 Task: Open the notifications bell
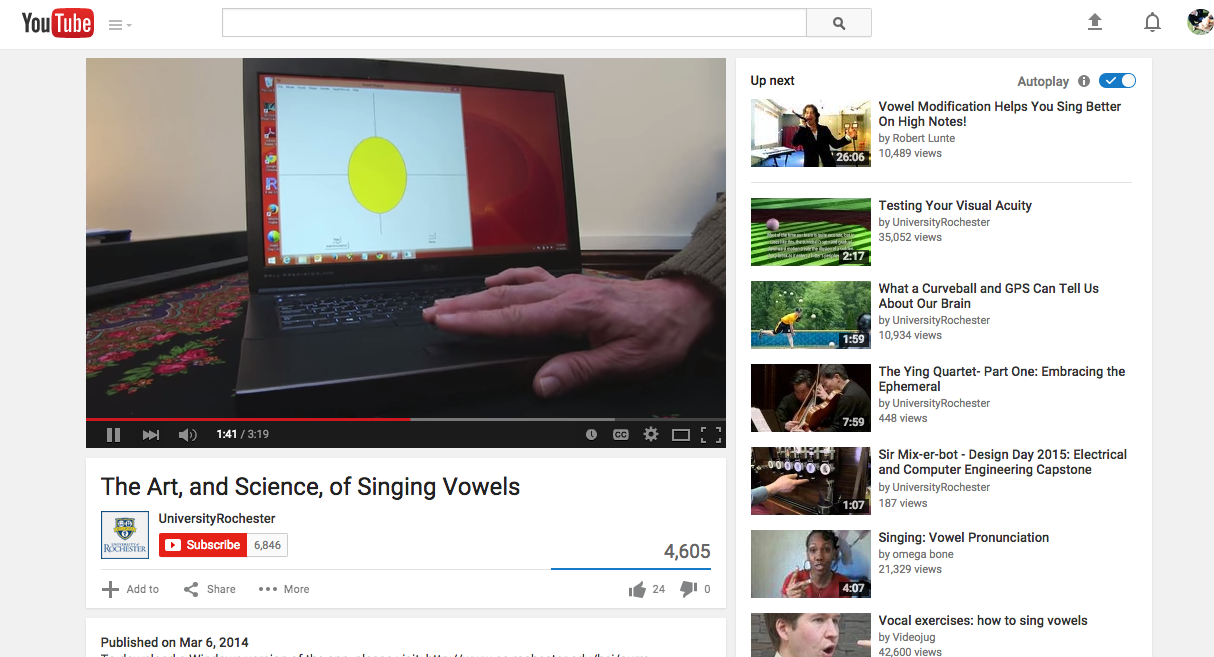(1152, 22)
